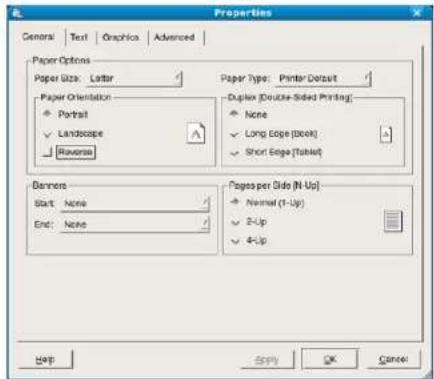Open the Paper Type dropdown
The width and height of the screenshot is (434, 379).
pyautogui.click(x=323, y=79)
